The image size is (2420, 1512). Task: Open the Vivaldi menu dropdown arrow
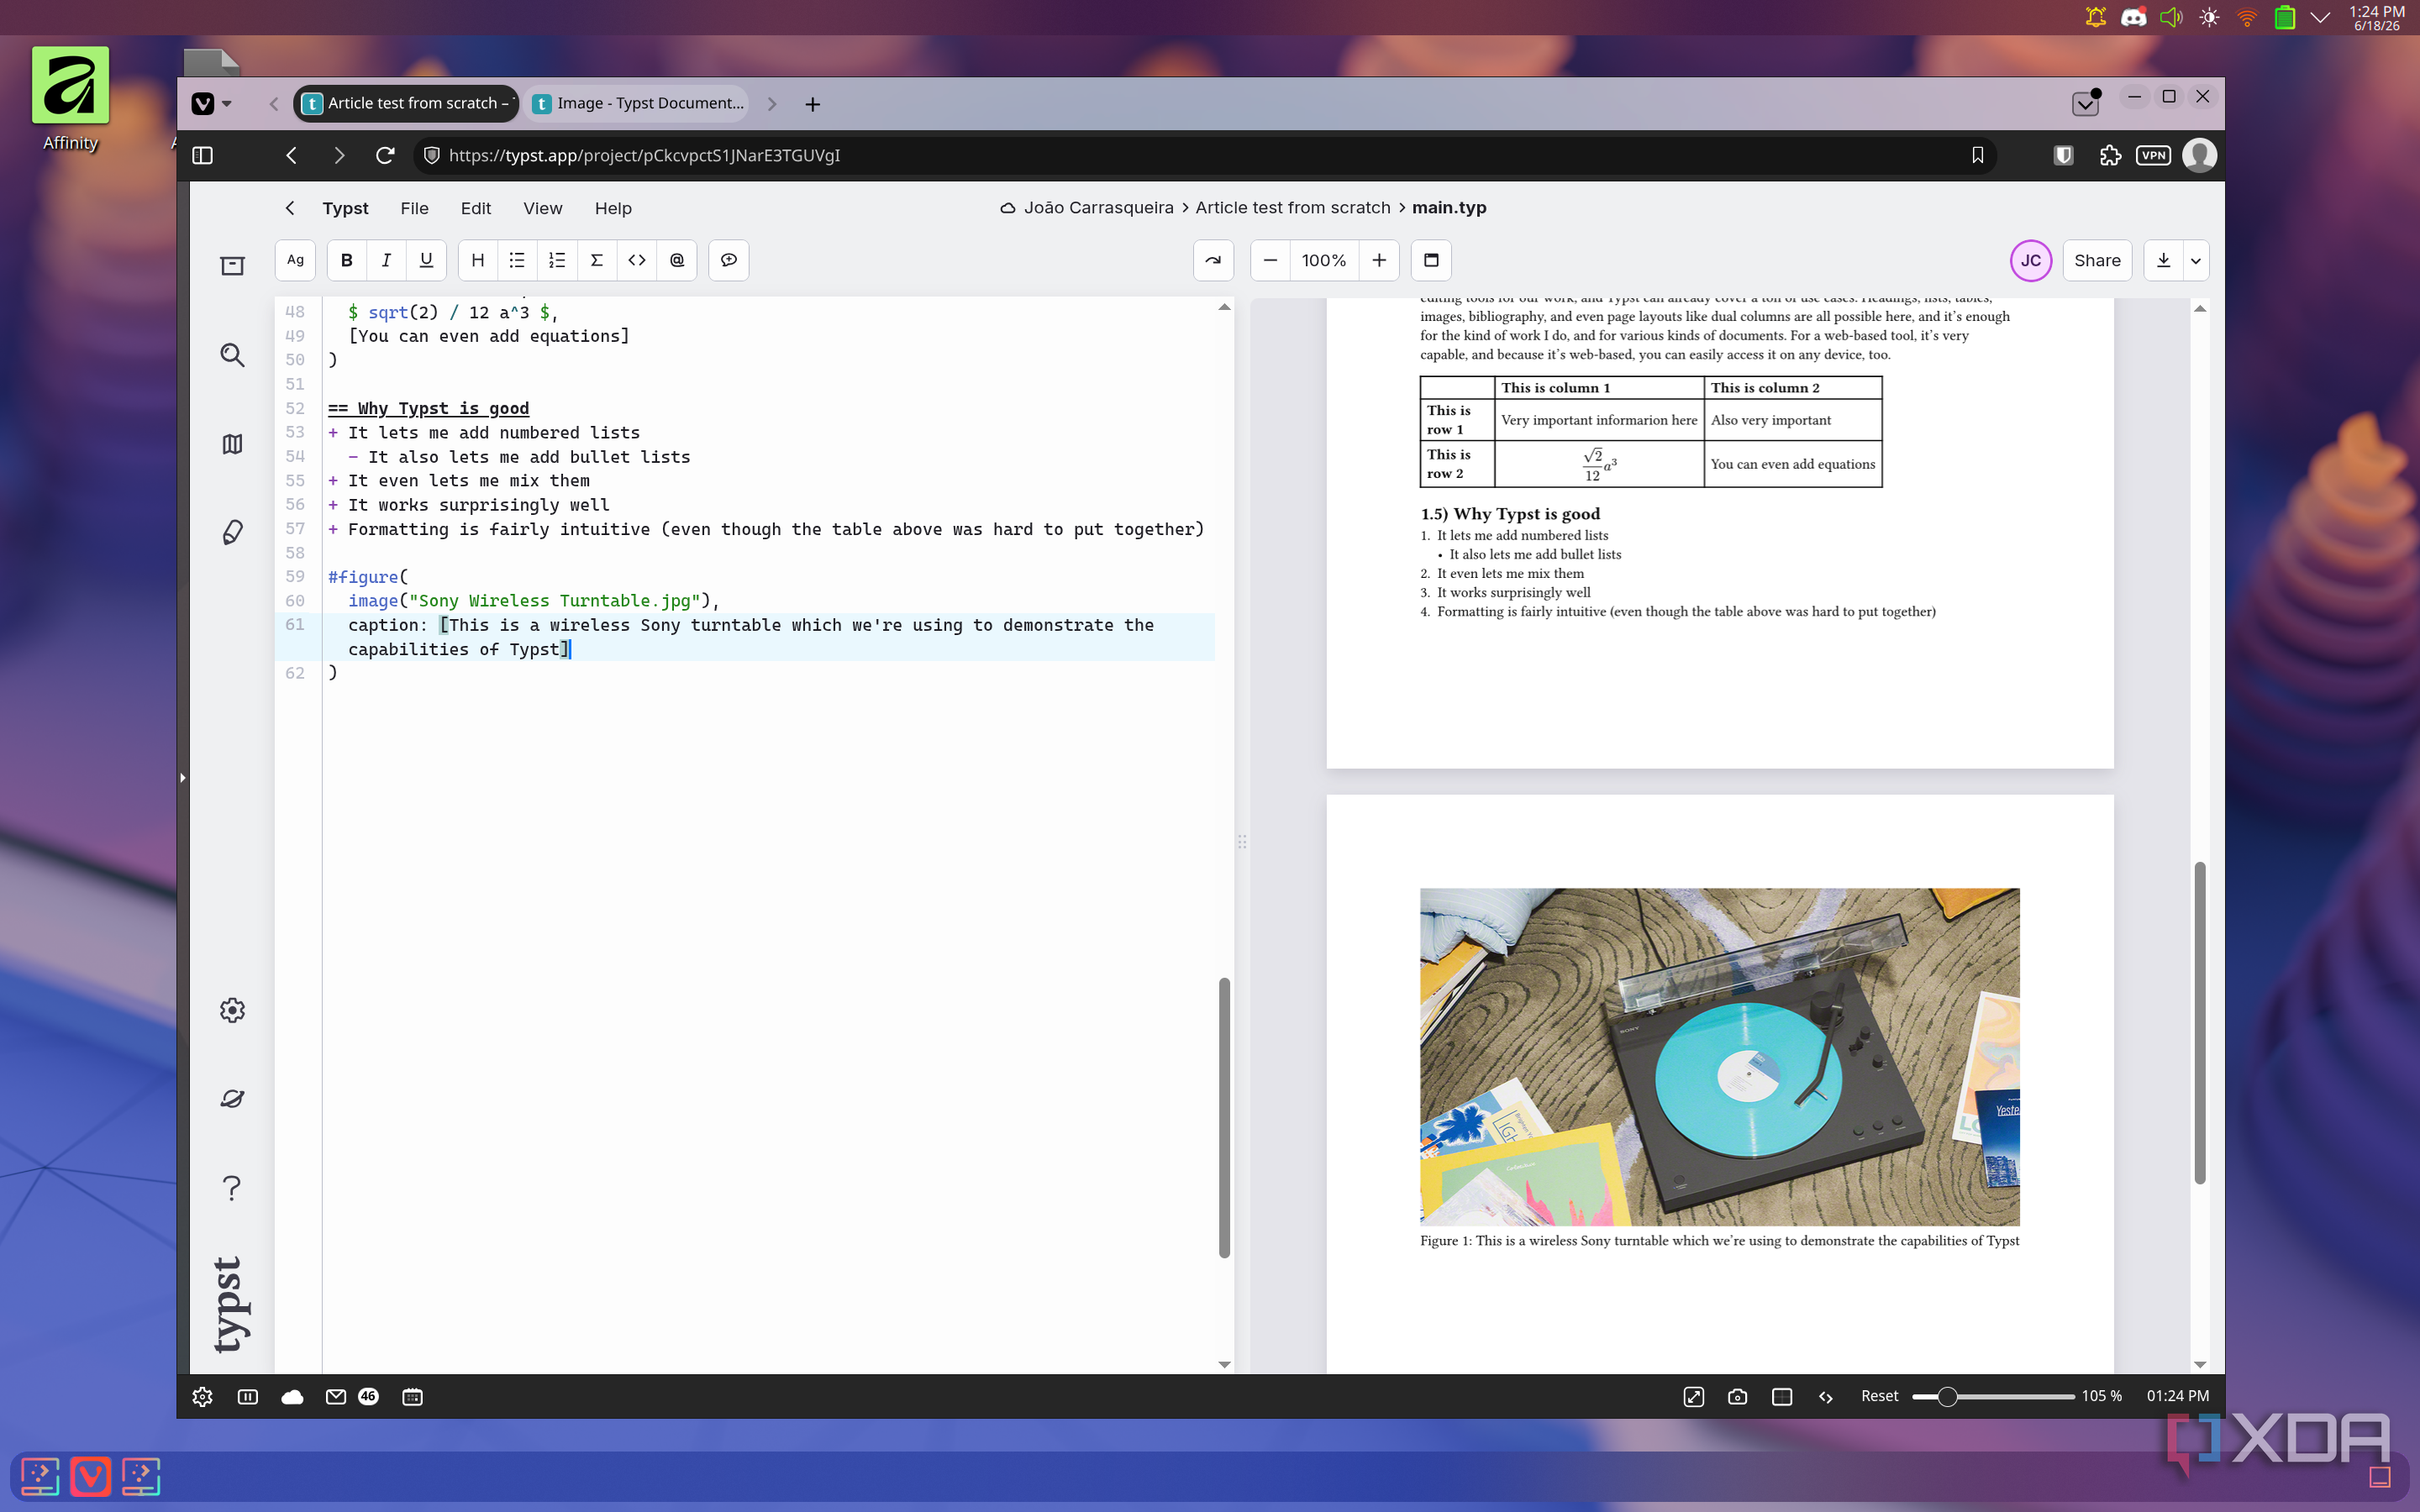(227, 103)
